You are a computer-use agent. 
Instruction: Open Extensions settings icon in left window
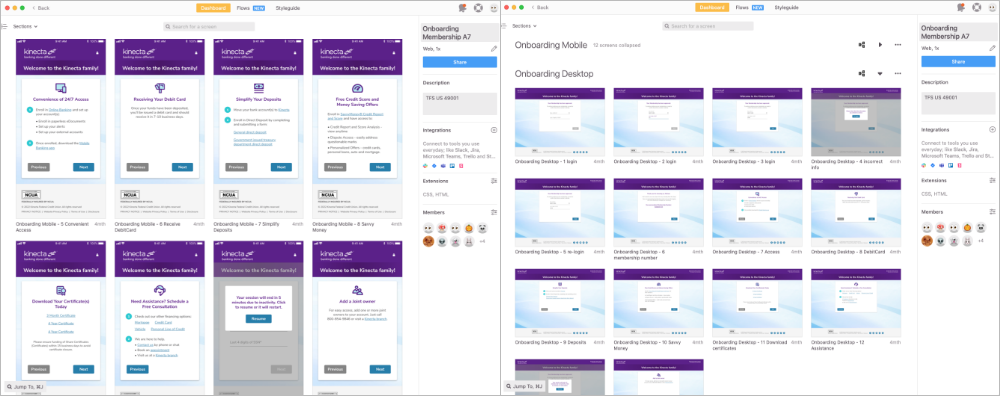click(x=494, y=181)
